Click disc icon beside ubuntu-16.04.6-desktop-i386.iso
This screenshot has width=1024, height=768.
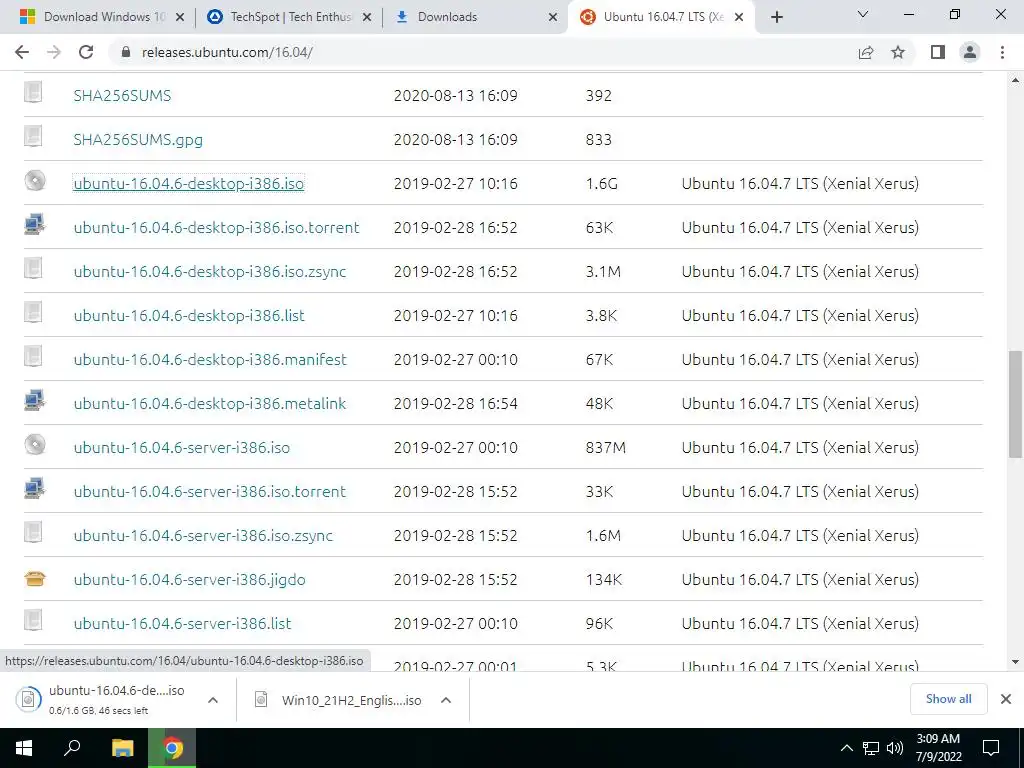(x=35, y=181)
